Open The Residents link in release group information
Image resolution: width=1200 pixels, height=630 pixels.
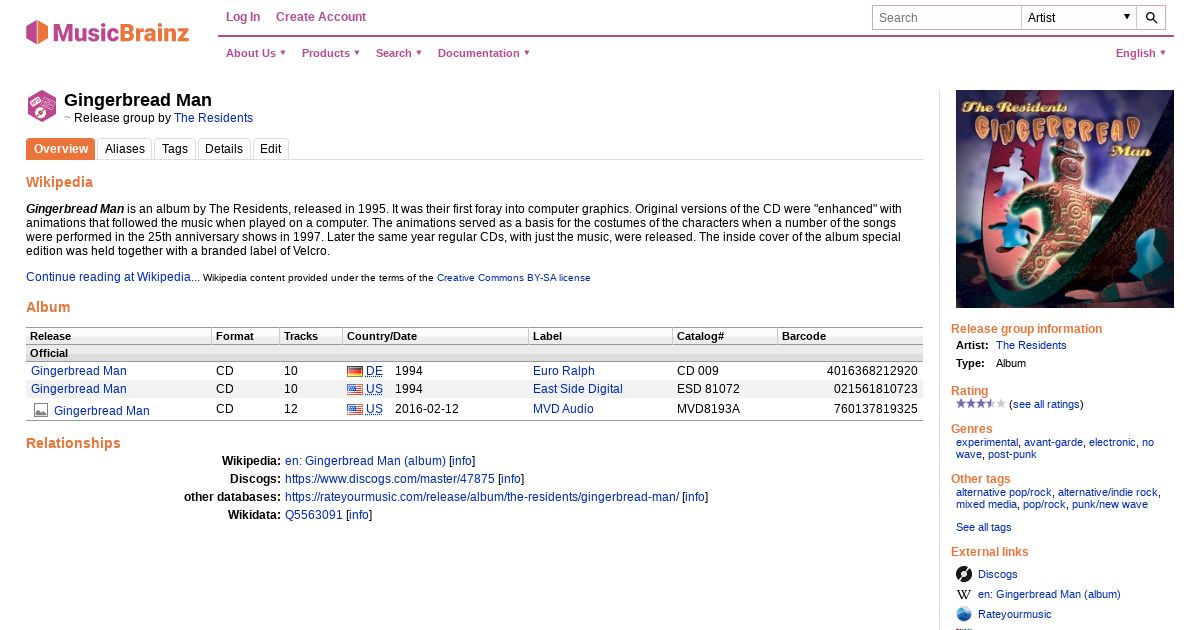click(1031, 345)
